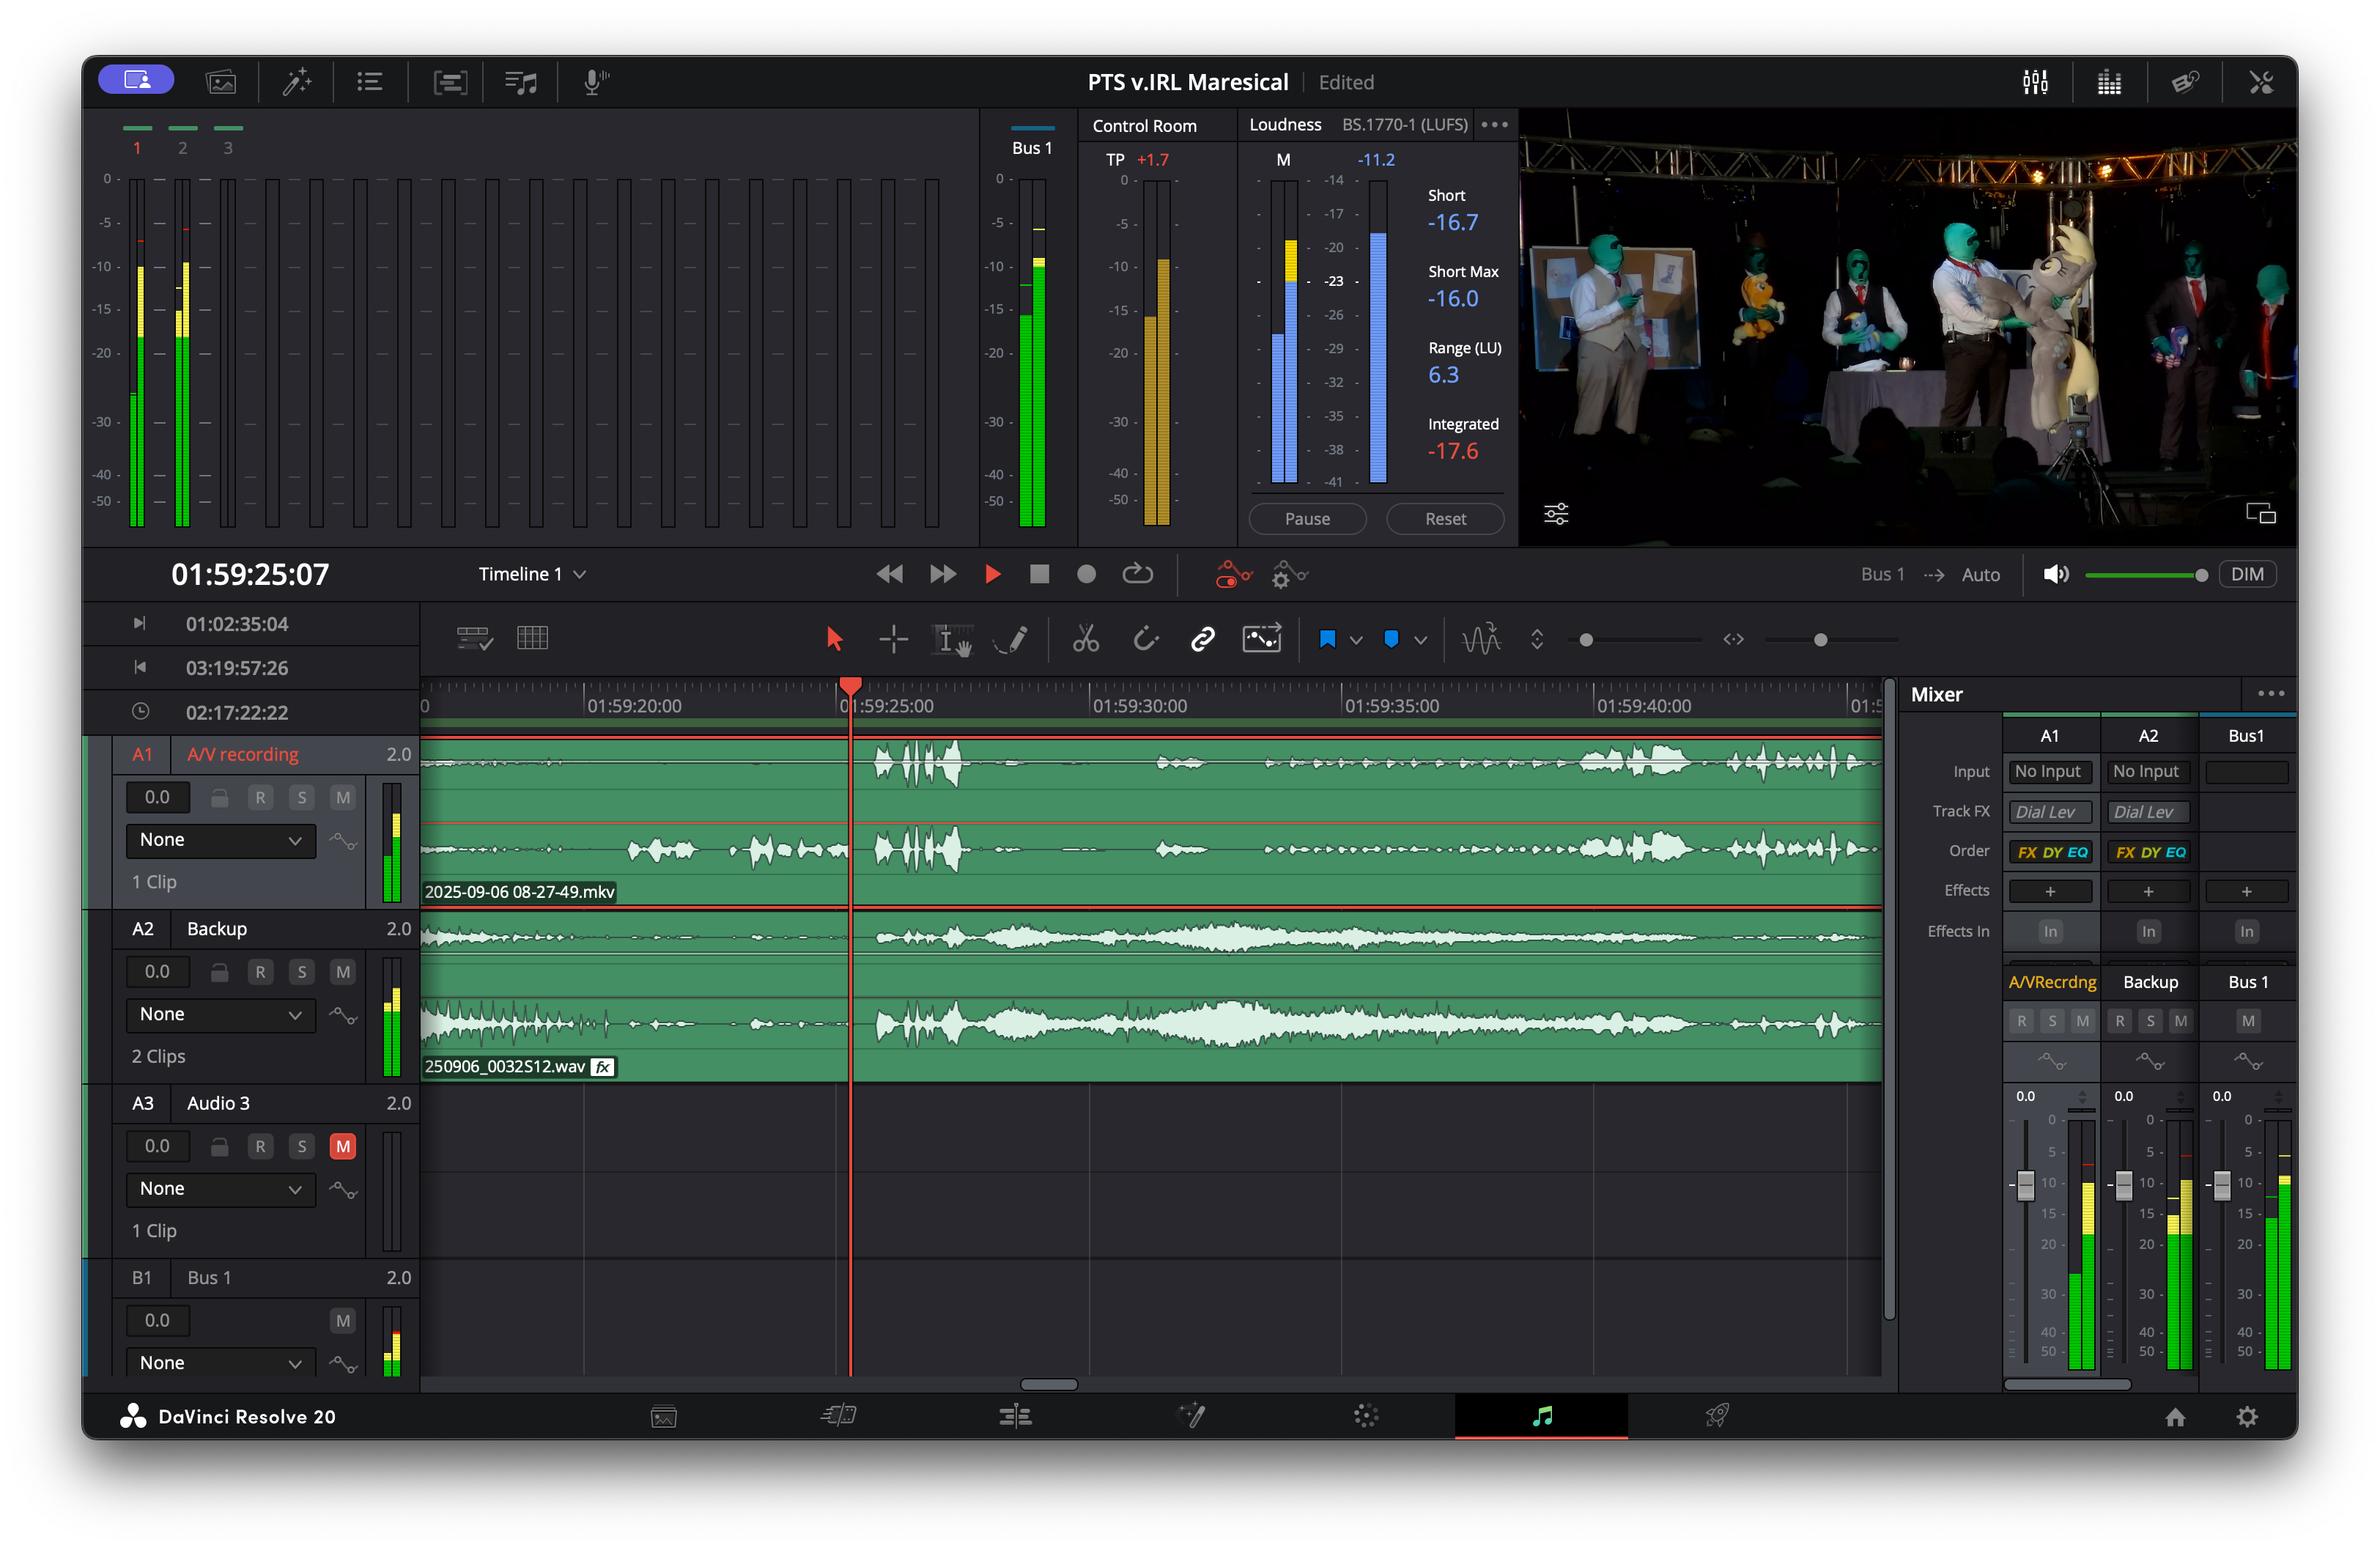The image size is (2380, 1548).
Task: Open the Index list panel
Action: click(370, 82)
